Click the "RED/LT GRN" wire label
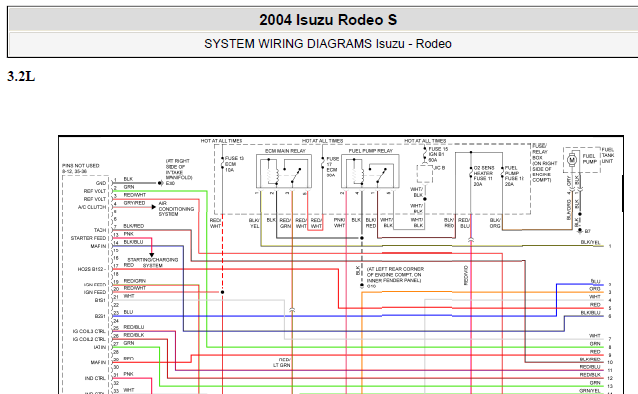The width and height of the screenshot is (638, 394). tap(282, 363)
